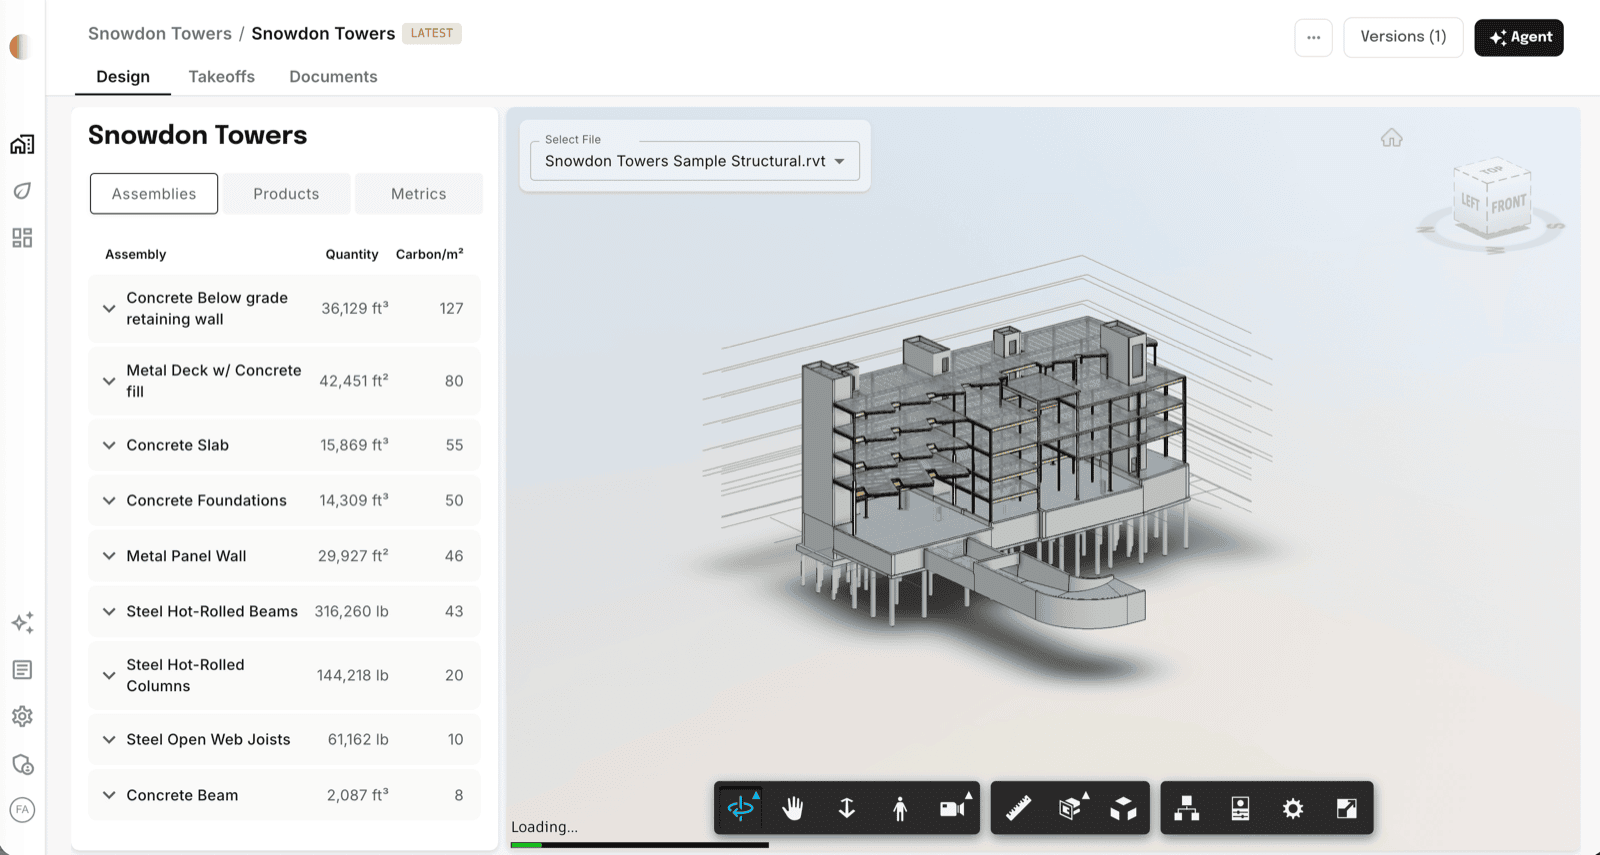This screenshot has height=855, width=1600.
Task: Open the Select File dropdown
Action: pos(695,161)
